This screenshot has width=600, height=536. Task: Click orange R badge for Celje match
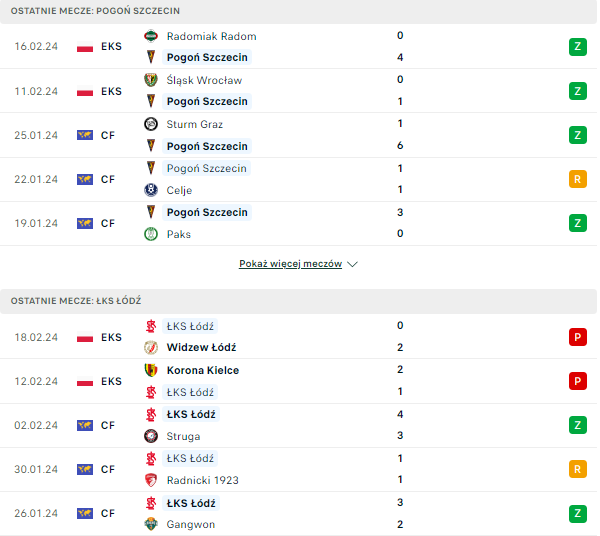coord(577,179)
